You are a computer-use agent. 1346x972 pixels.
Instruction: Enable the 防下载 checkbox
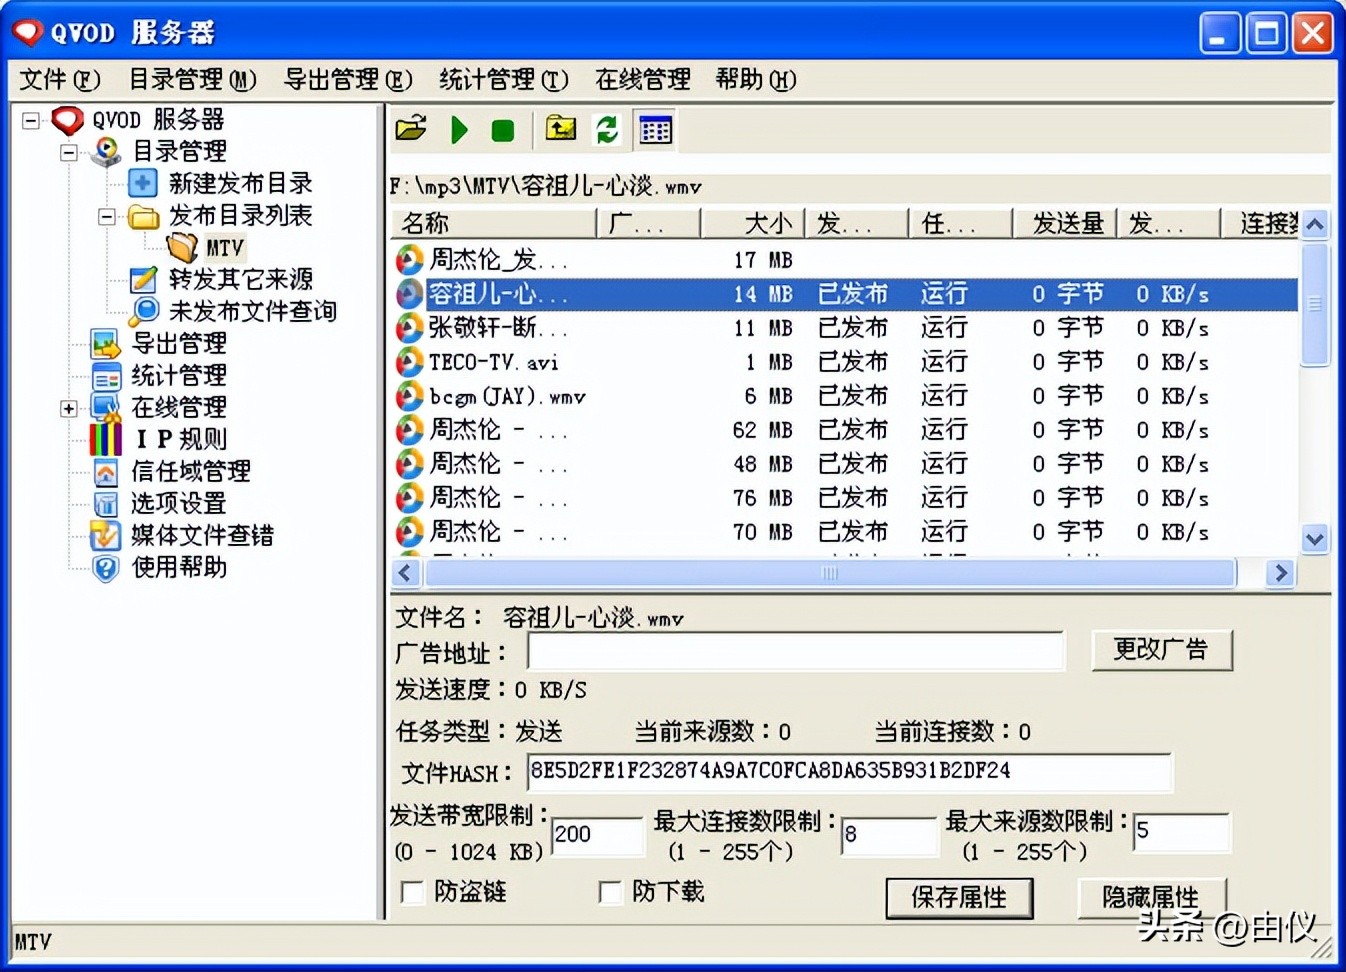coord(610,892)
